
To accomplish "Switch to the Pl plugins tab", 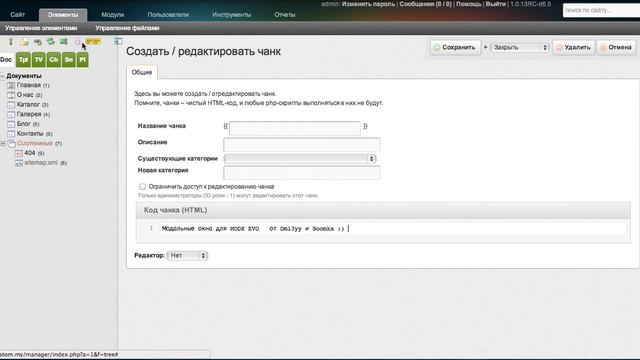I will tap(83, 60).
